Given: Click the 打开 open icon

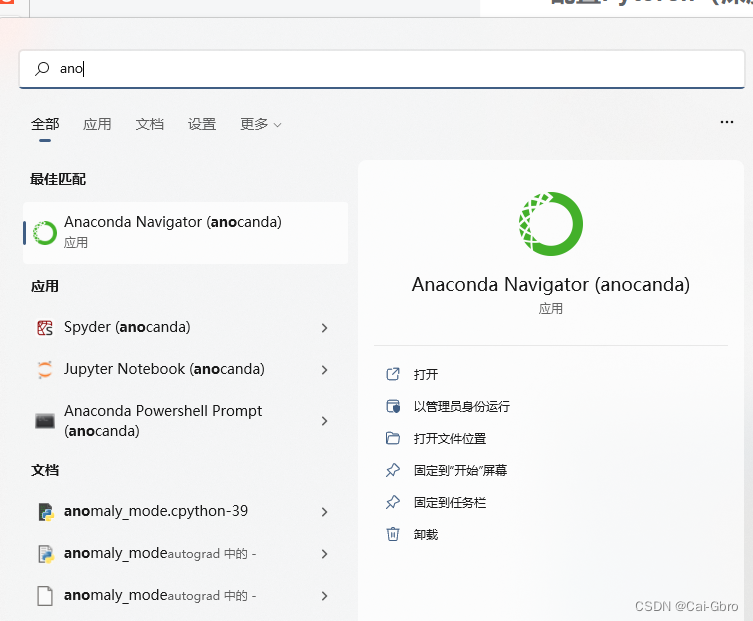Looking at the screenshot, I should (393, 374).
